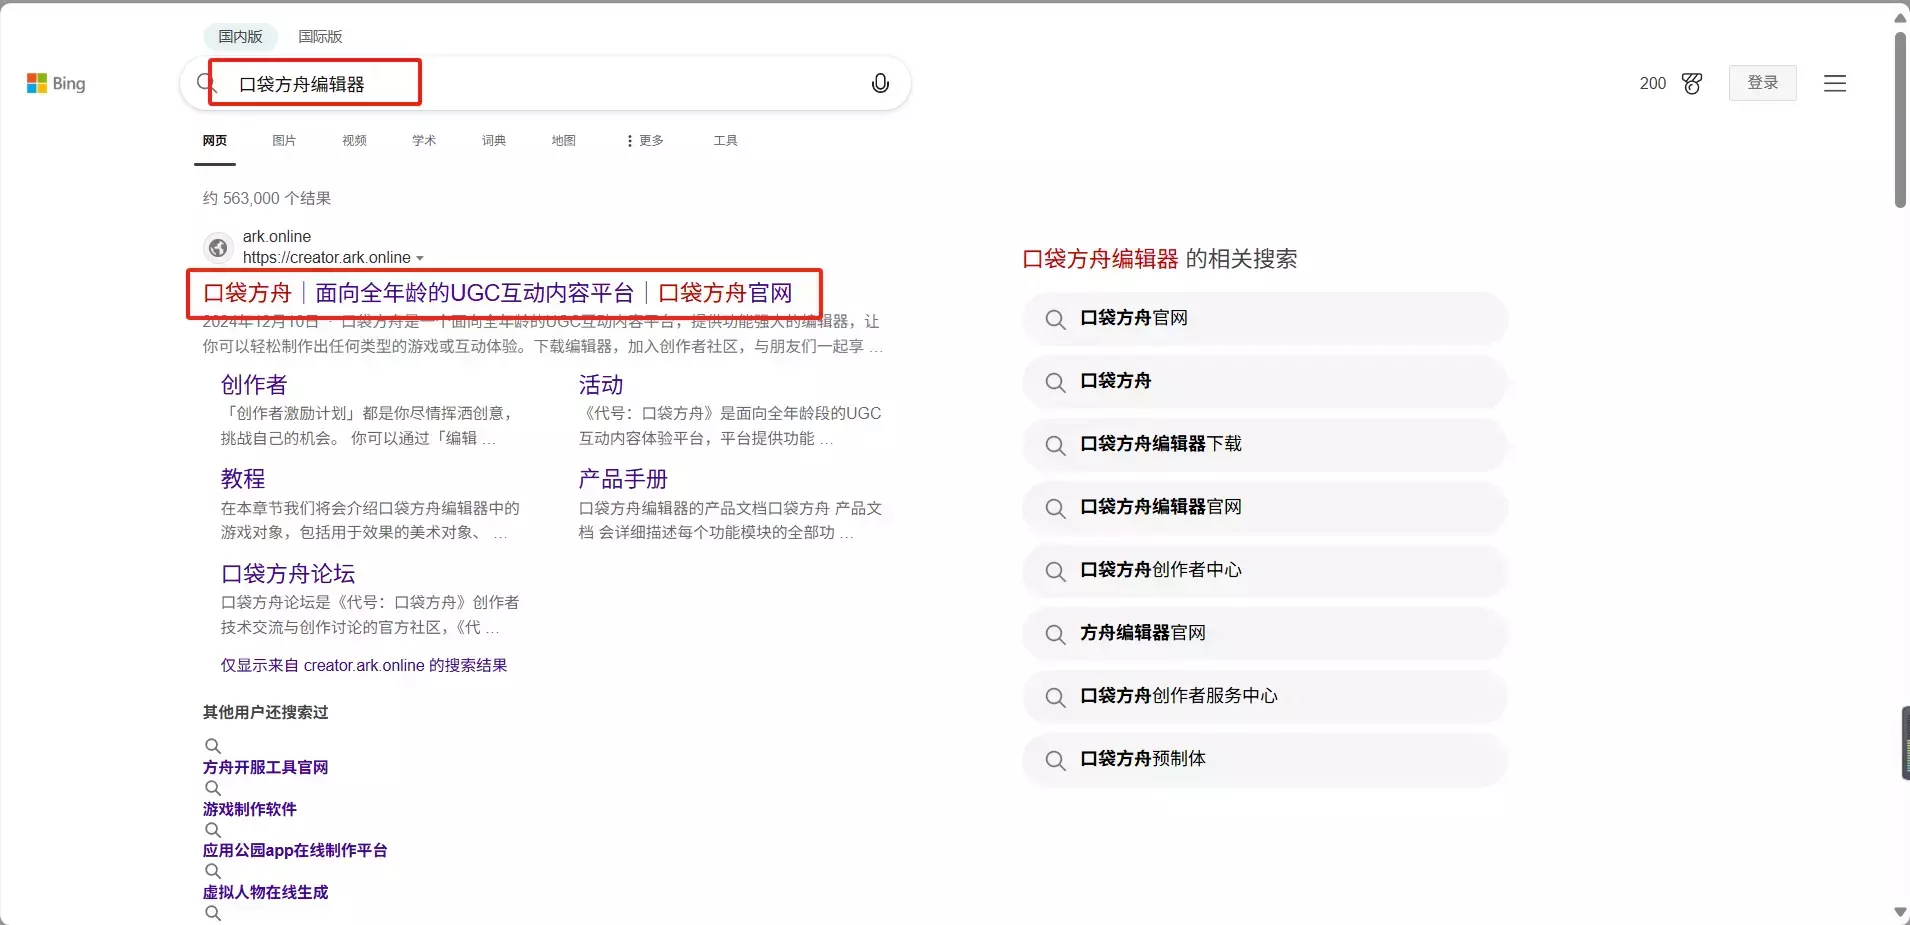Open the 活动 sitelink
This screenshot has height=925, width=1910.
[x=601, y=385]
